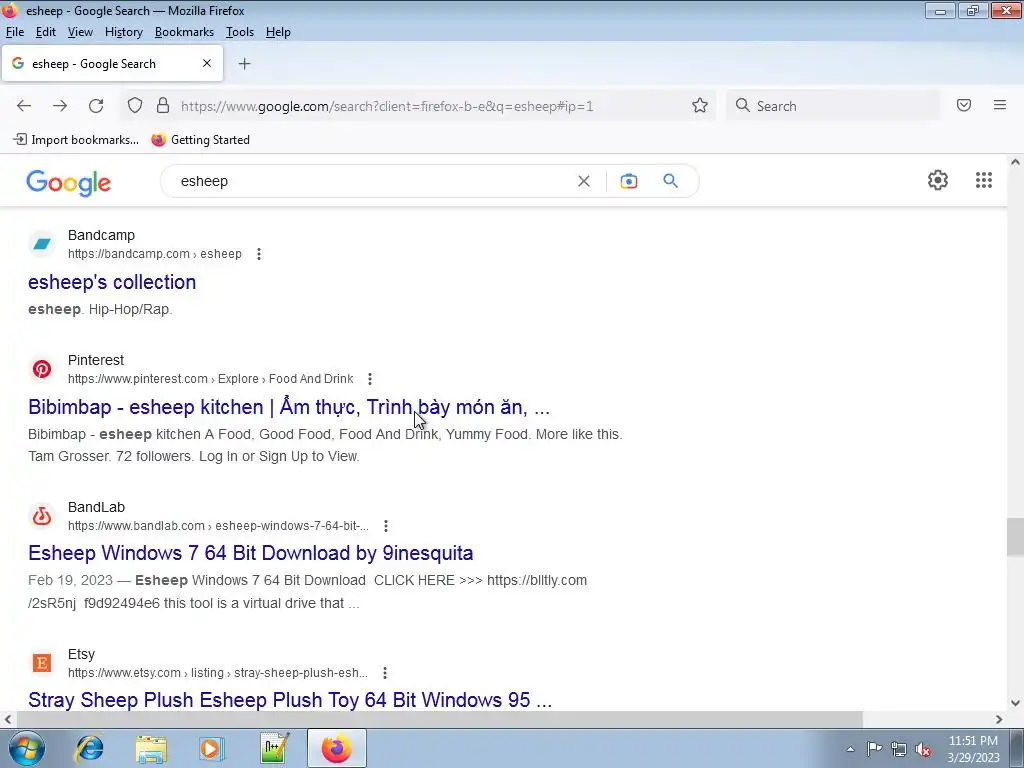This screenshot has height=768, width=1024.
Task: Click the BandLab result favicon
Action: [x=42, y=516]
